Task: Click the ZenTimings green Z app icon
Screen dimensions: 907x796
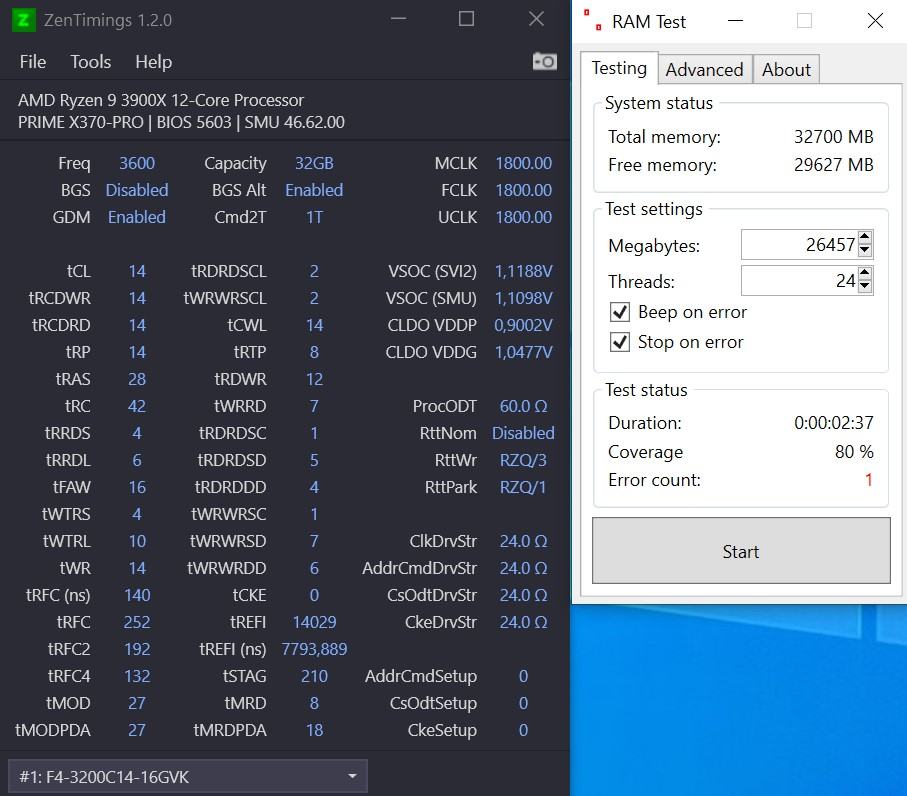Action: point(24,20)
